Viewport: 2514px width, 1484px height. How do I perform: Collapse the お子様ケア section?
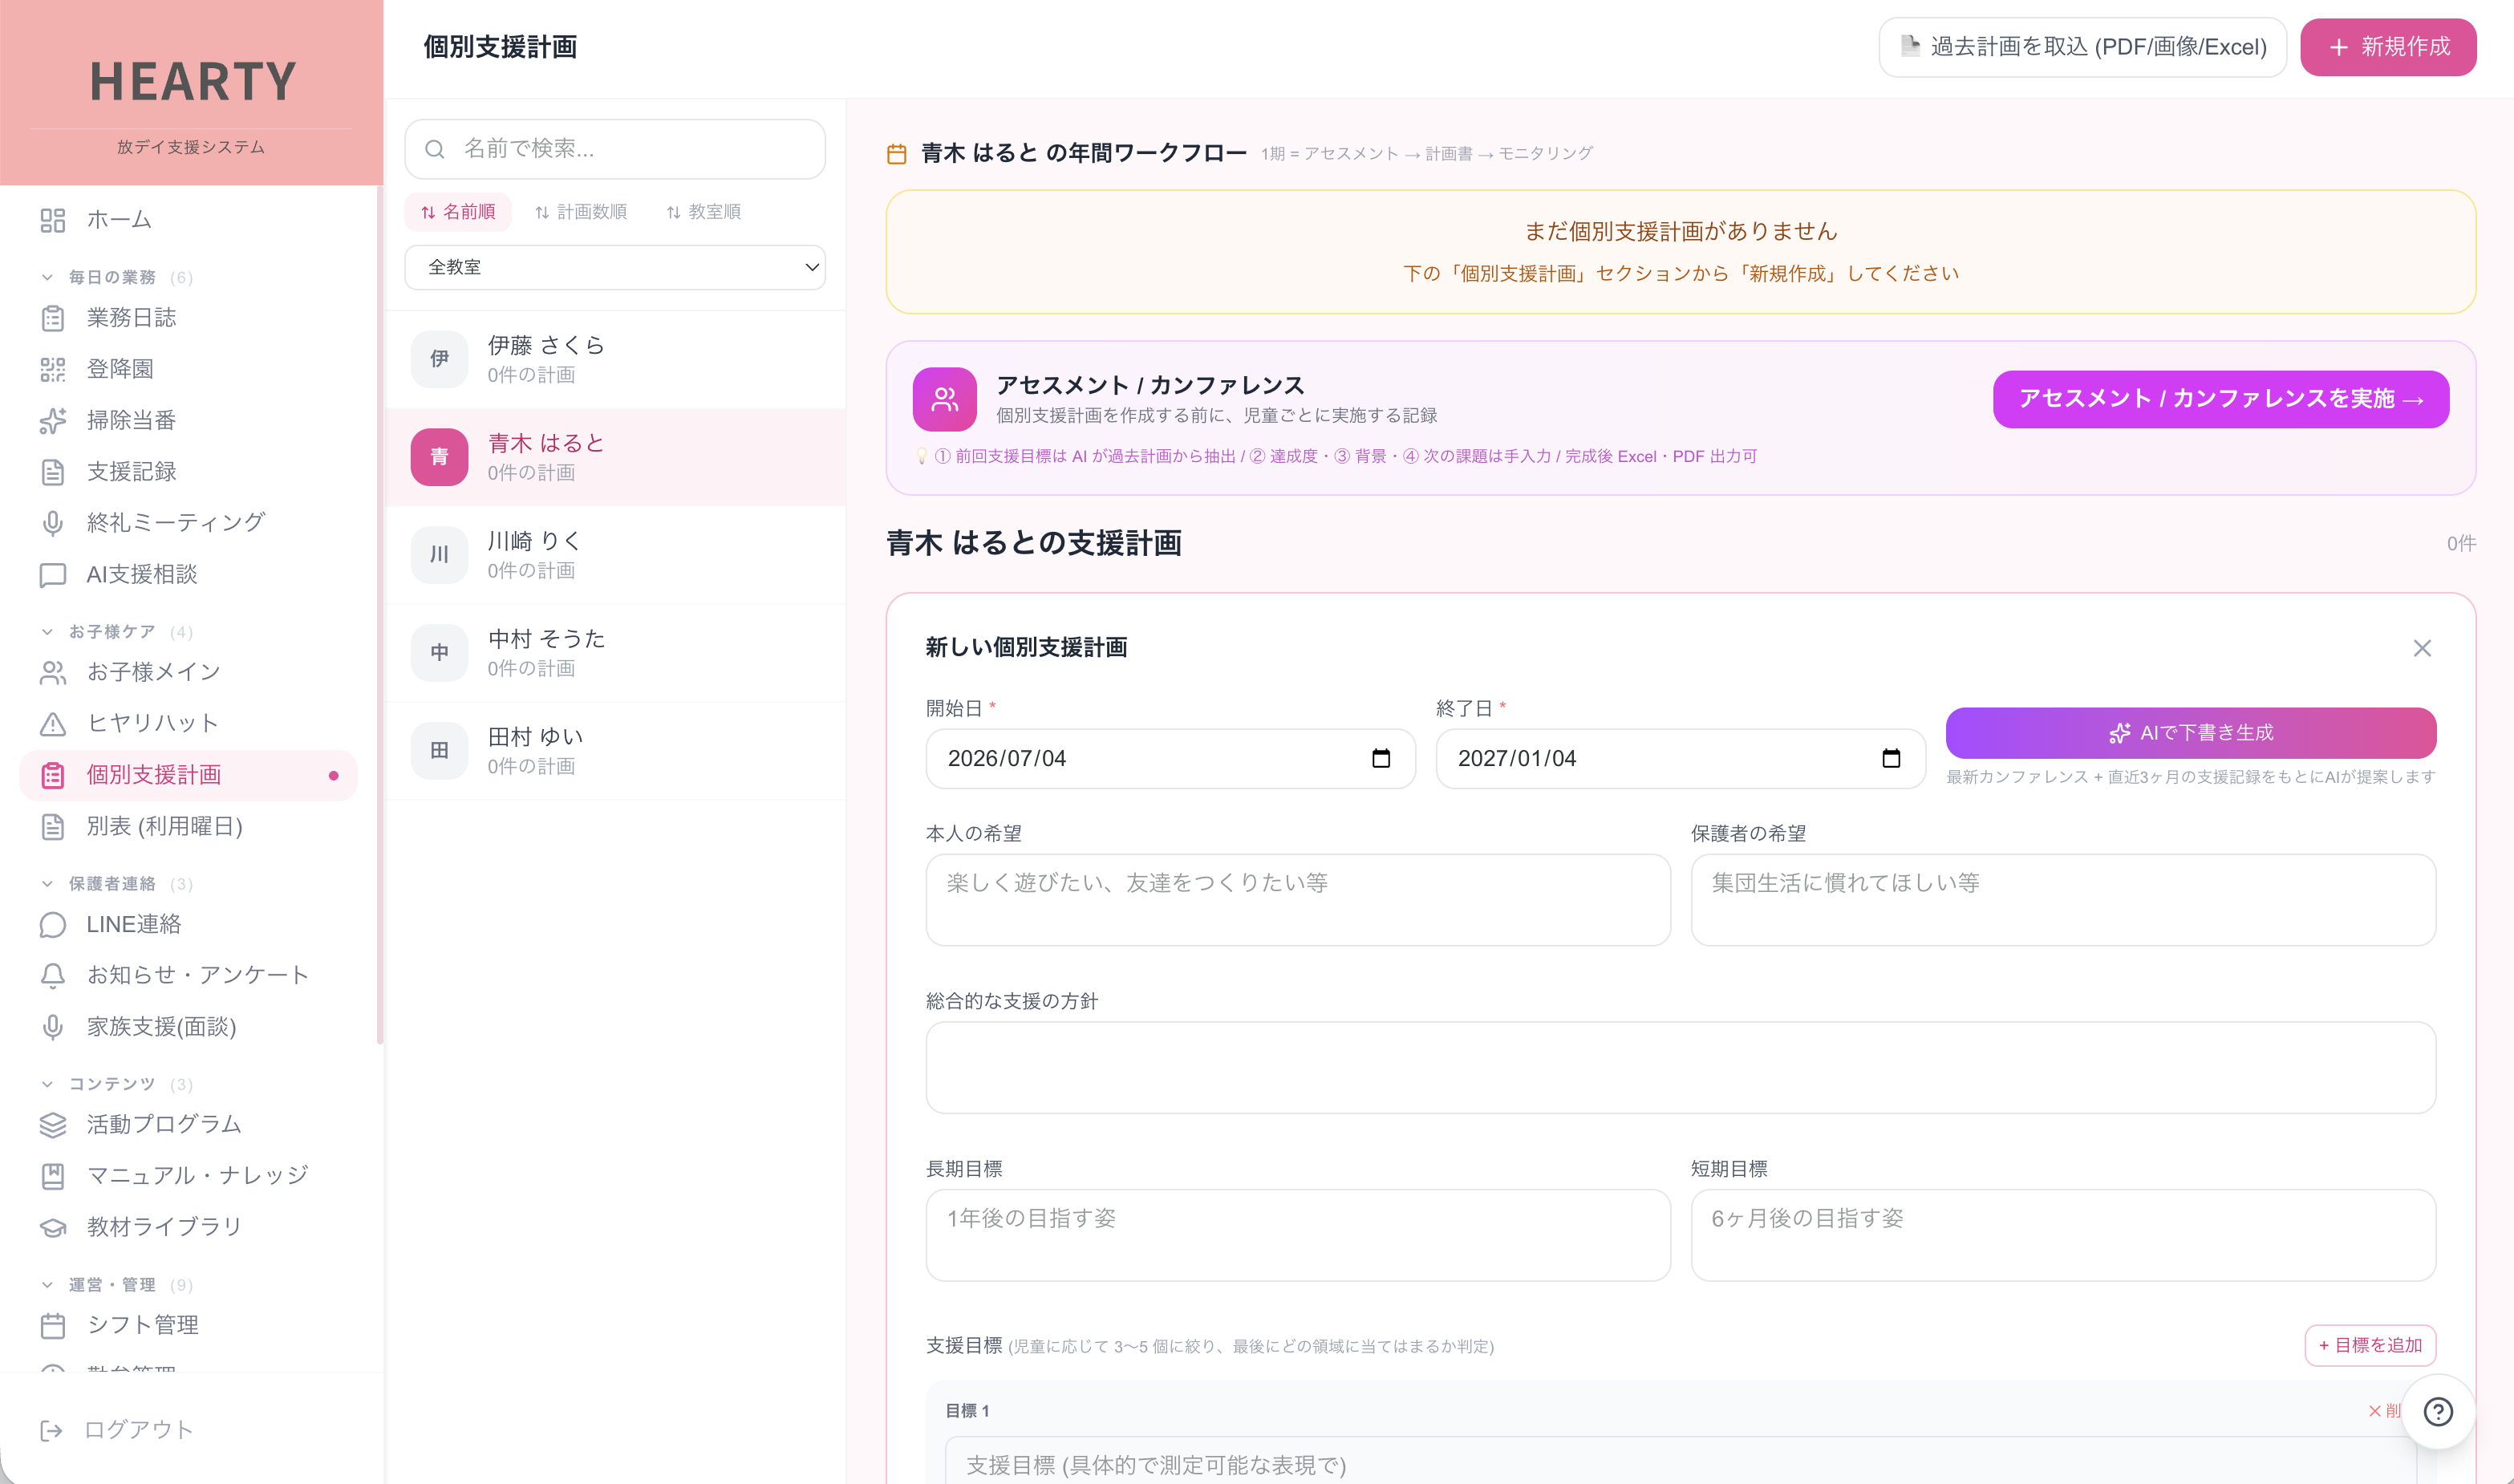tap(116, 632)
